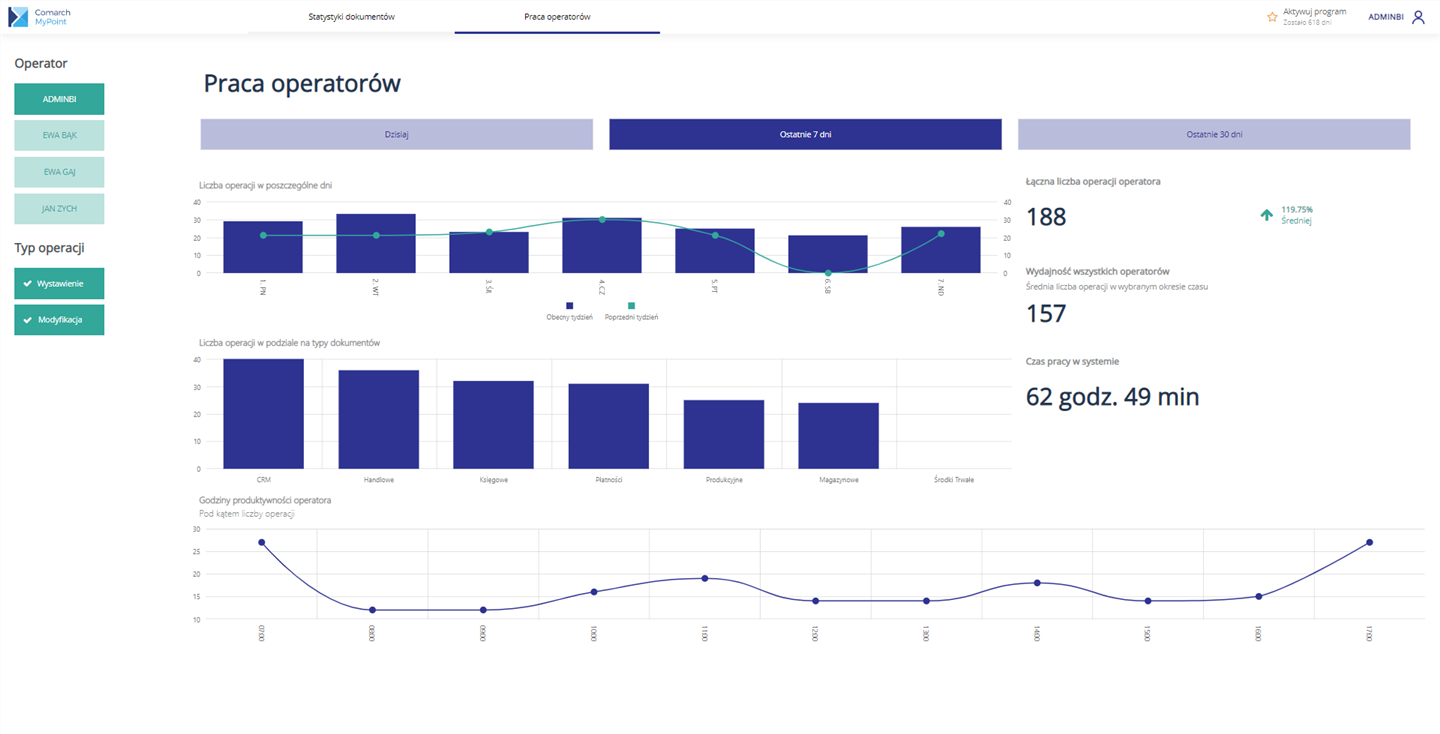Click the Środki Trwałe axis label
Viewport: 1440px width, 734px height.
pyautogui.click(x=953, y=480)
